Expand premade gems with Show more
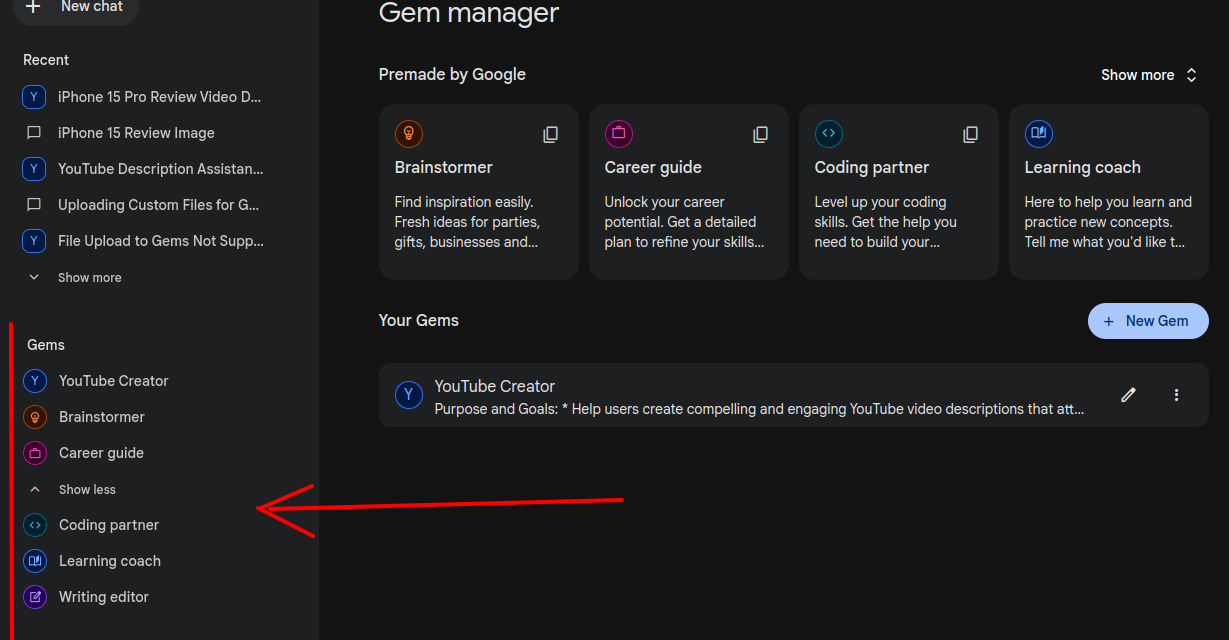 (1149, 75)
